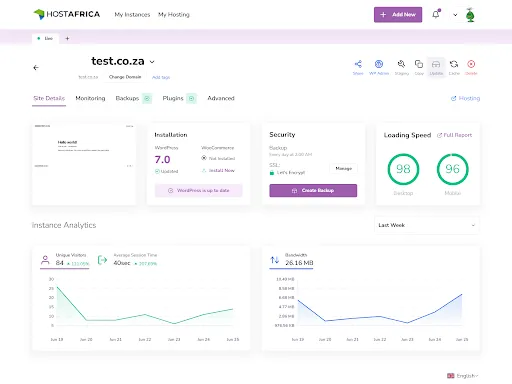The width and height of the screenshot is (512, 384).
Task: Click Install Now for WooCommerce
Action: [218, 170]
